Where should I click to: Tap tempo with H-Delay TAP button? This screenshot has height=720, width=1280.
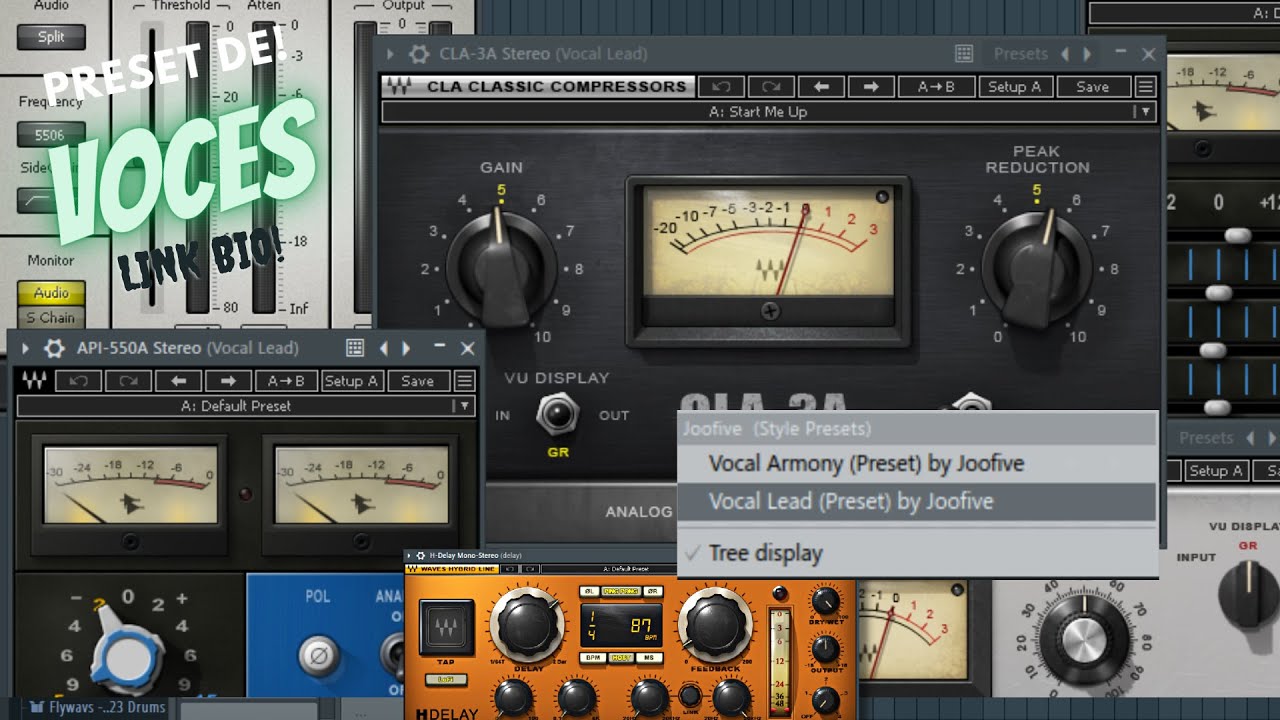(x=446, y=627)
